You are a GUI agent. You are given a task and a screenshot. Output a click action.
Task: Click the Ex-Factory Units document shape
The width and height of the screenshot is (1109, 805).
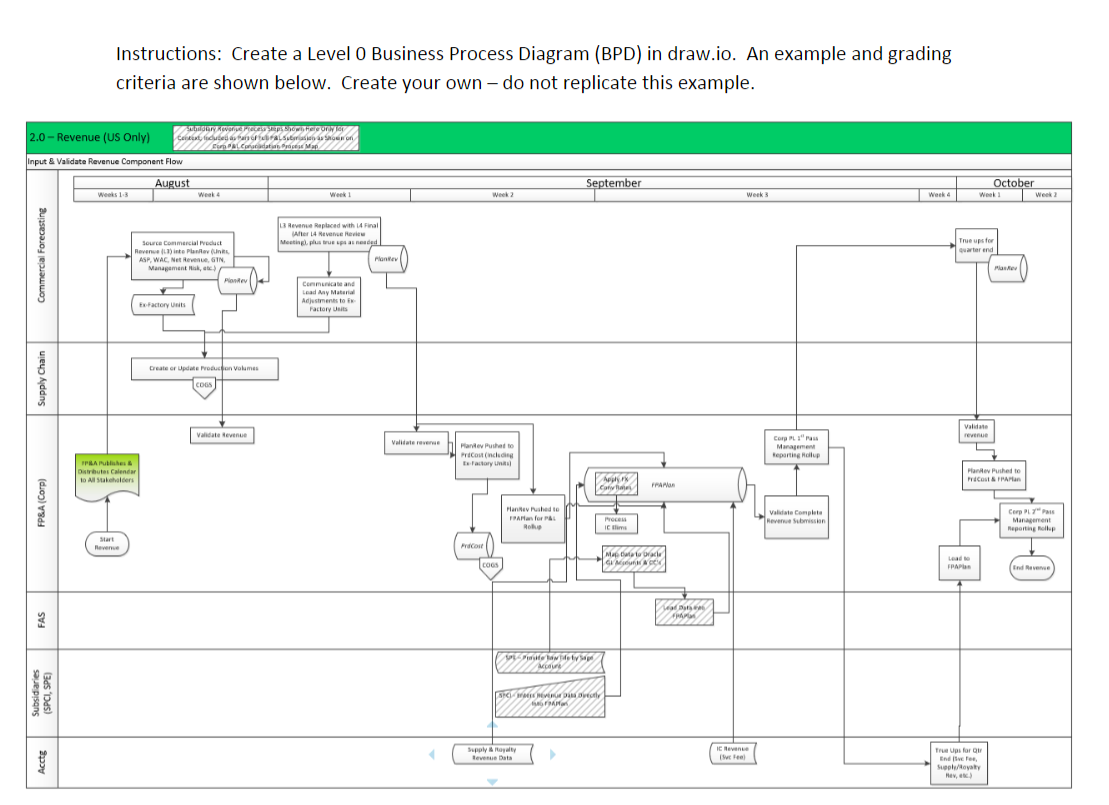click(x=163, y=304)
